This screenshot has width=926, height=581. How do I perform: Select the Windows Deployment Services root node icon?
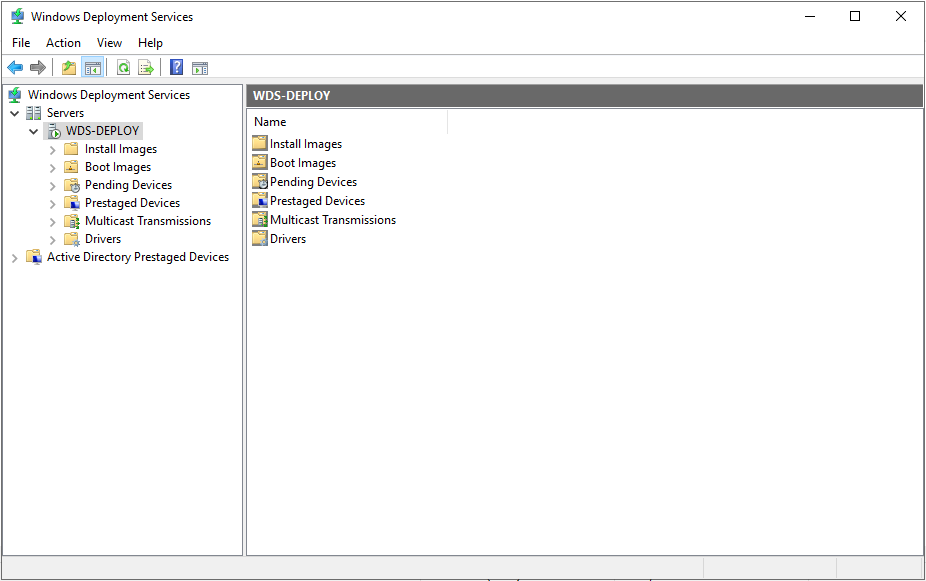pyautogui.click(x=15, y=95)
